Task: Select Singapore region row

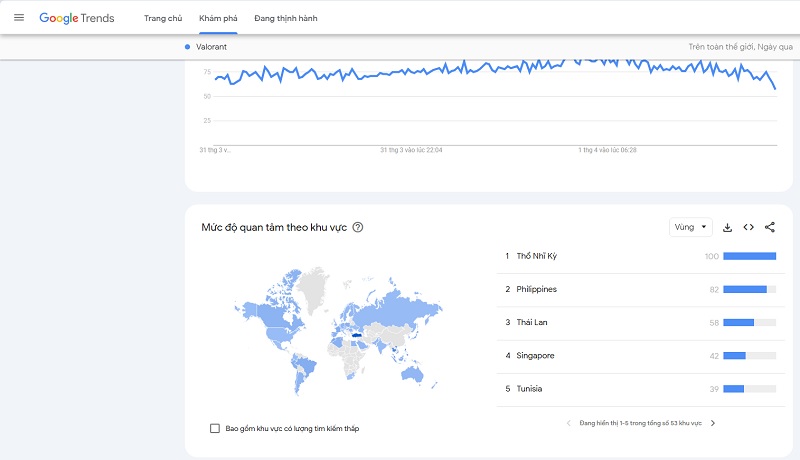Action: tap(641, 355)
